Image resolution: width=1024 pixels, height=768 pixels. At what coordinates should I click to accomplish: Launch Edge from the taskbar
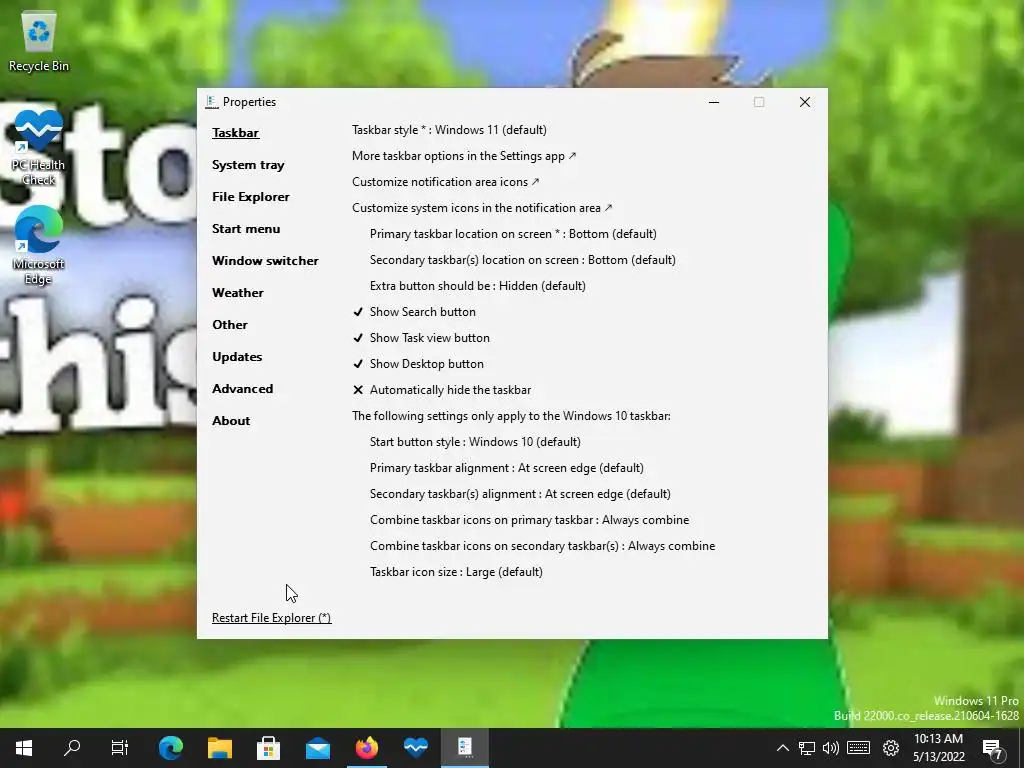[x=170, y=748]
